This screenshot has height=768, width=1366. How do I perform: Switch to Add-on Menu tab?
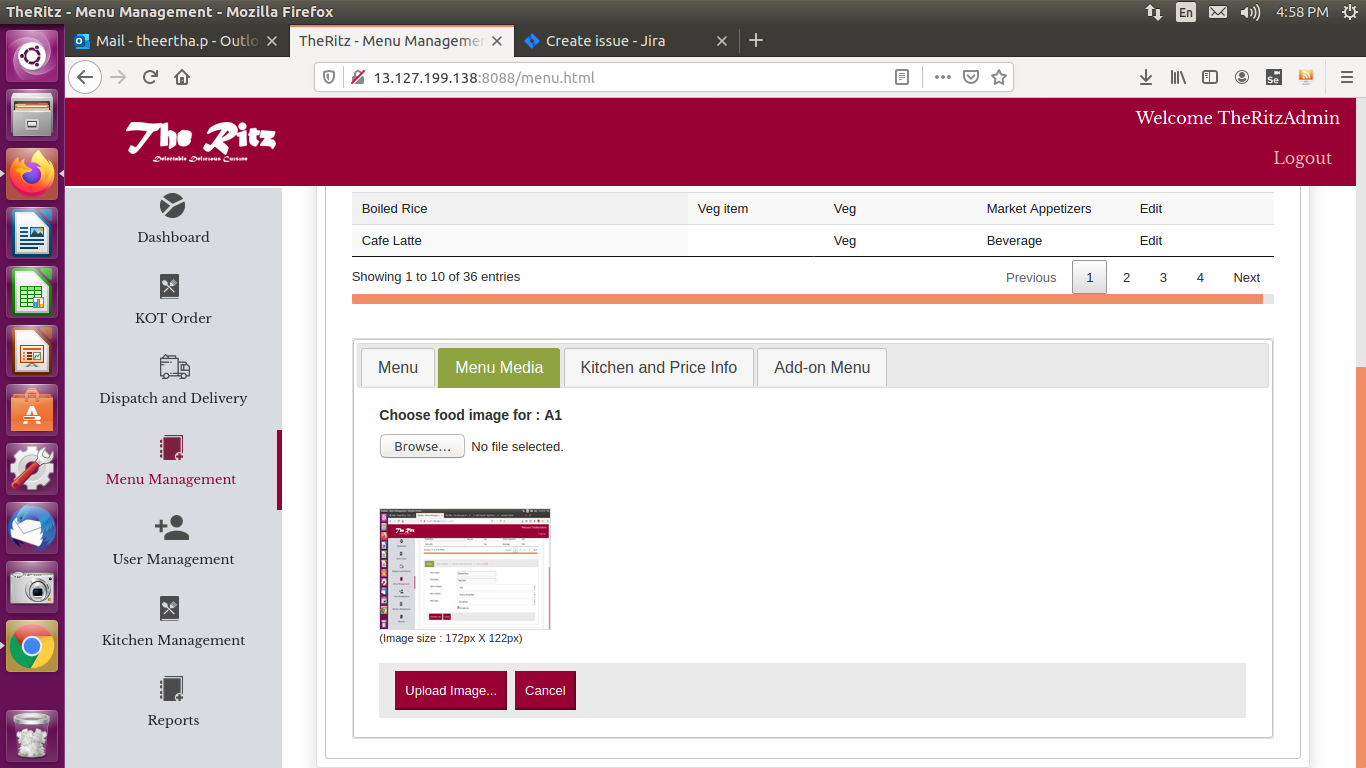point(821,367)
